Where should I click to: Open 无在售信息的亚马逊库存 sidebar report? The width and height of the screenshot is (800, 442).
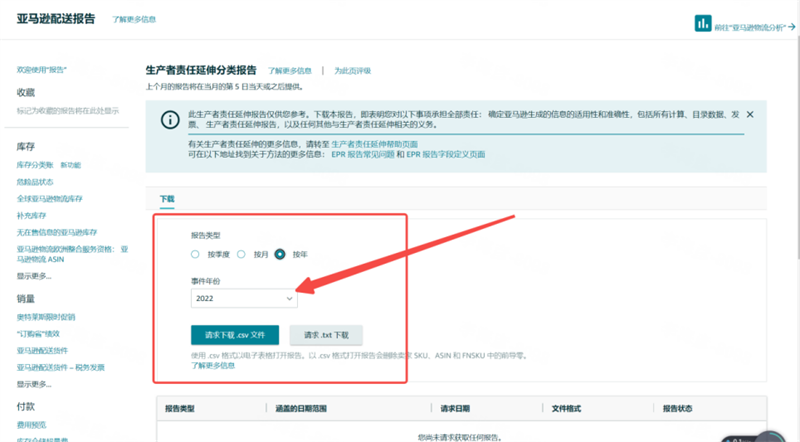pyautogui.click(x=57, y=232)
